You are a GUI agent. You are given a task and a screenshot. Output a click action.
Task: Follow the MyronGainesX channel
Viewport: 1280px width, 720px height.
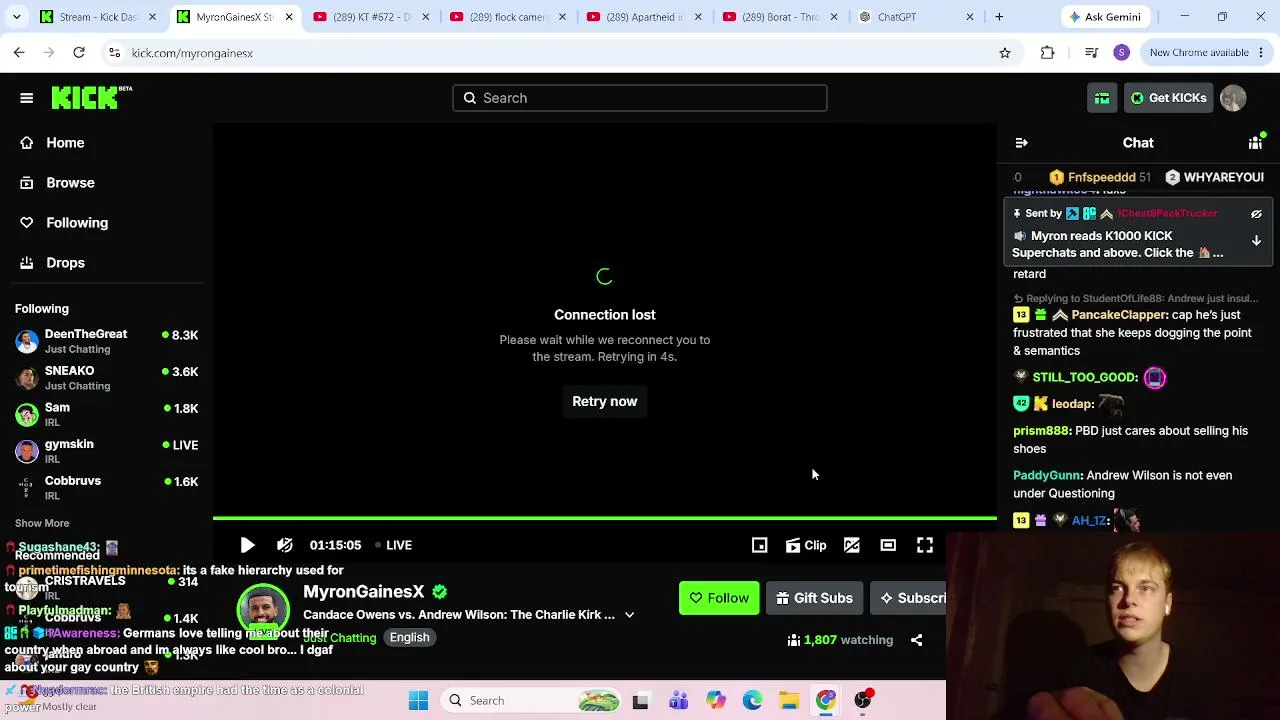coord(719,598)
